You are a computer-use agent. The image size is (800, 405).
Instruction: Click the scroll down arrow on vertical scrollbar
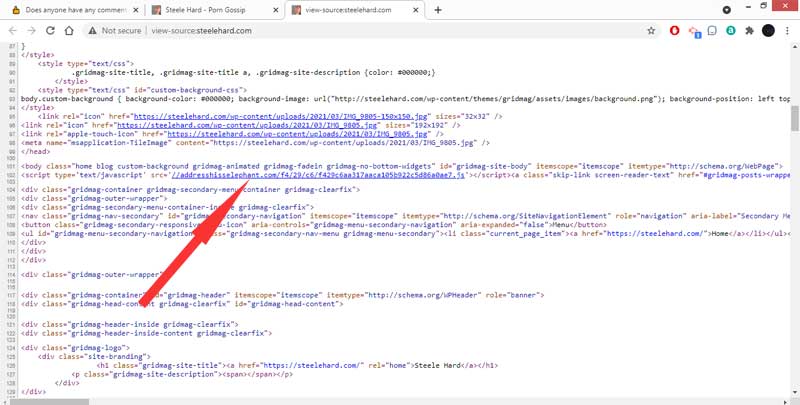coord(795,393)
